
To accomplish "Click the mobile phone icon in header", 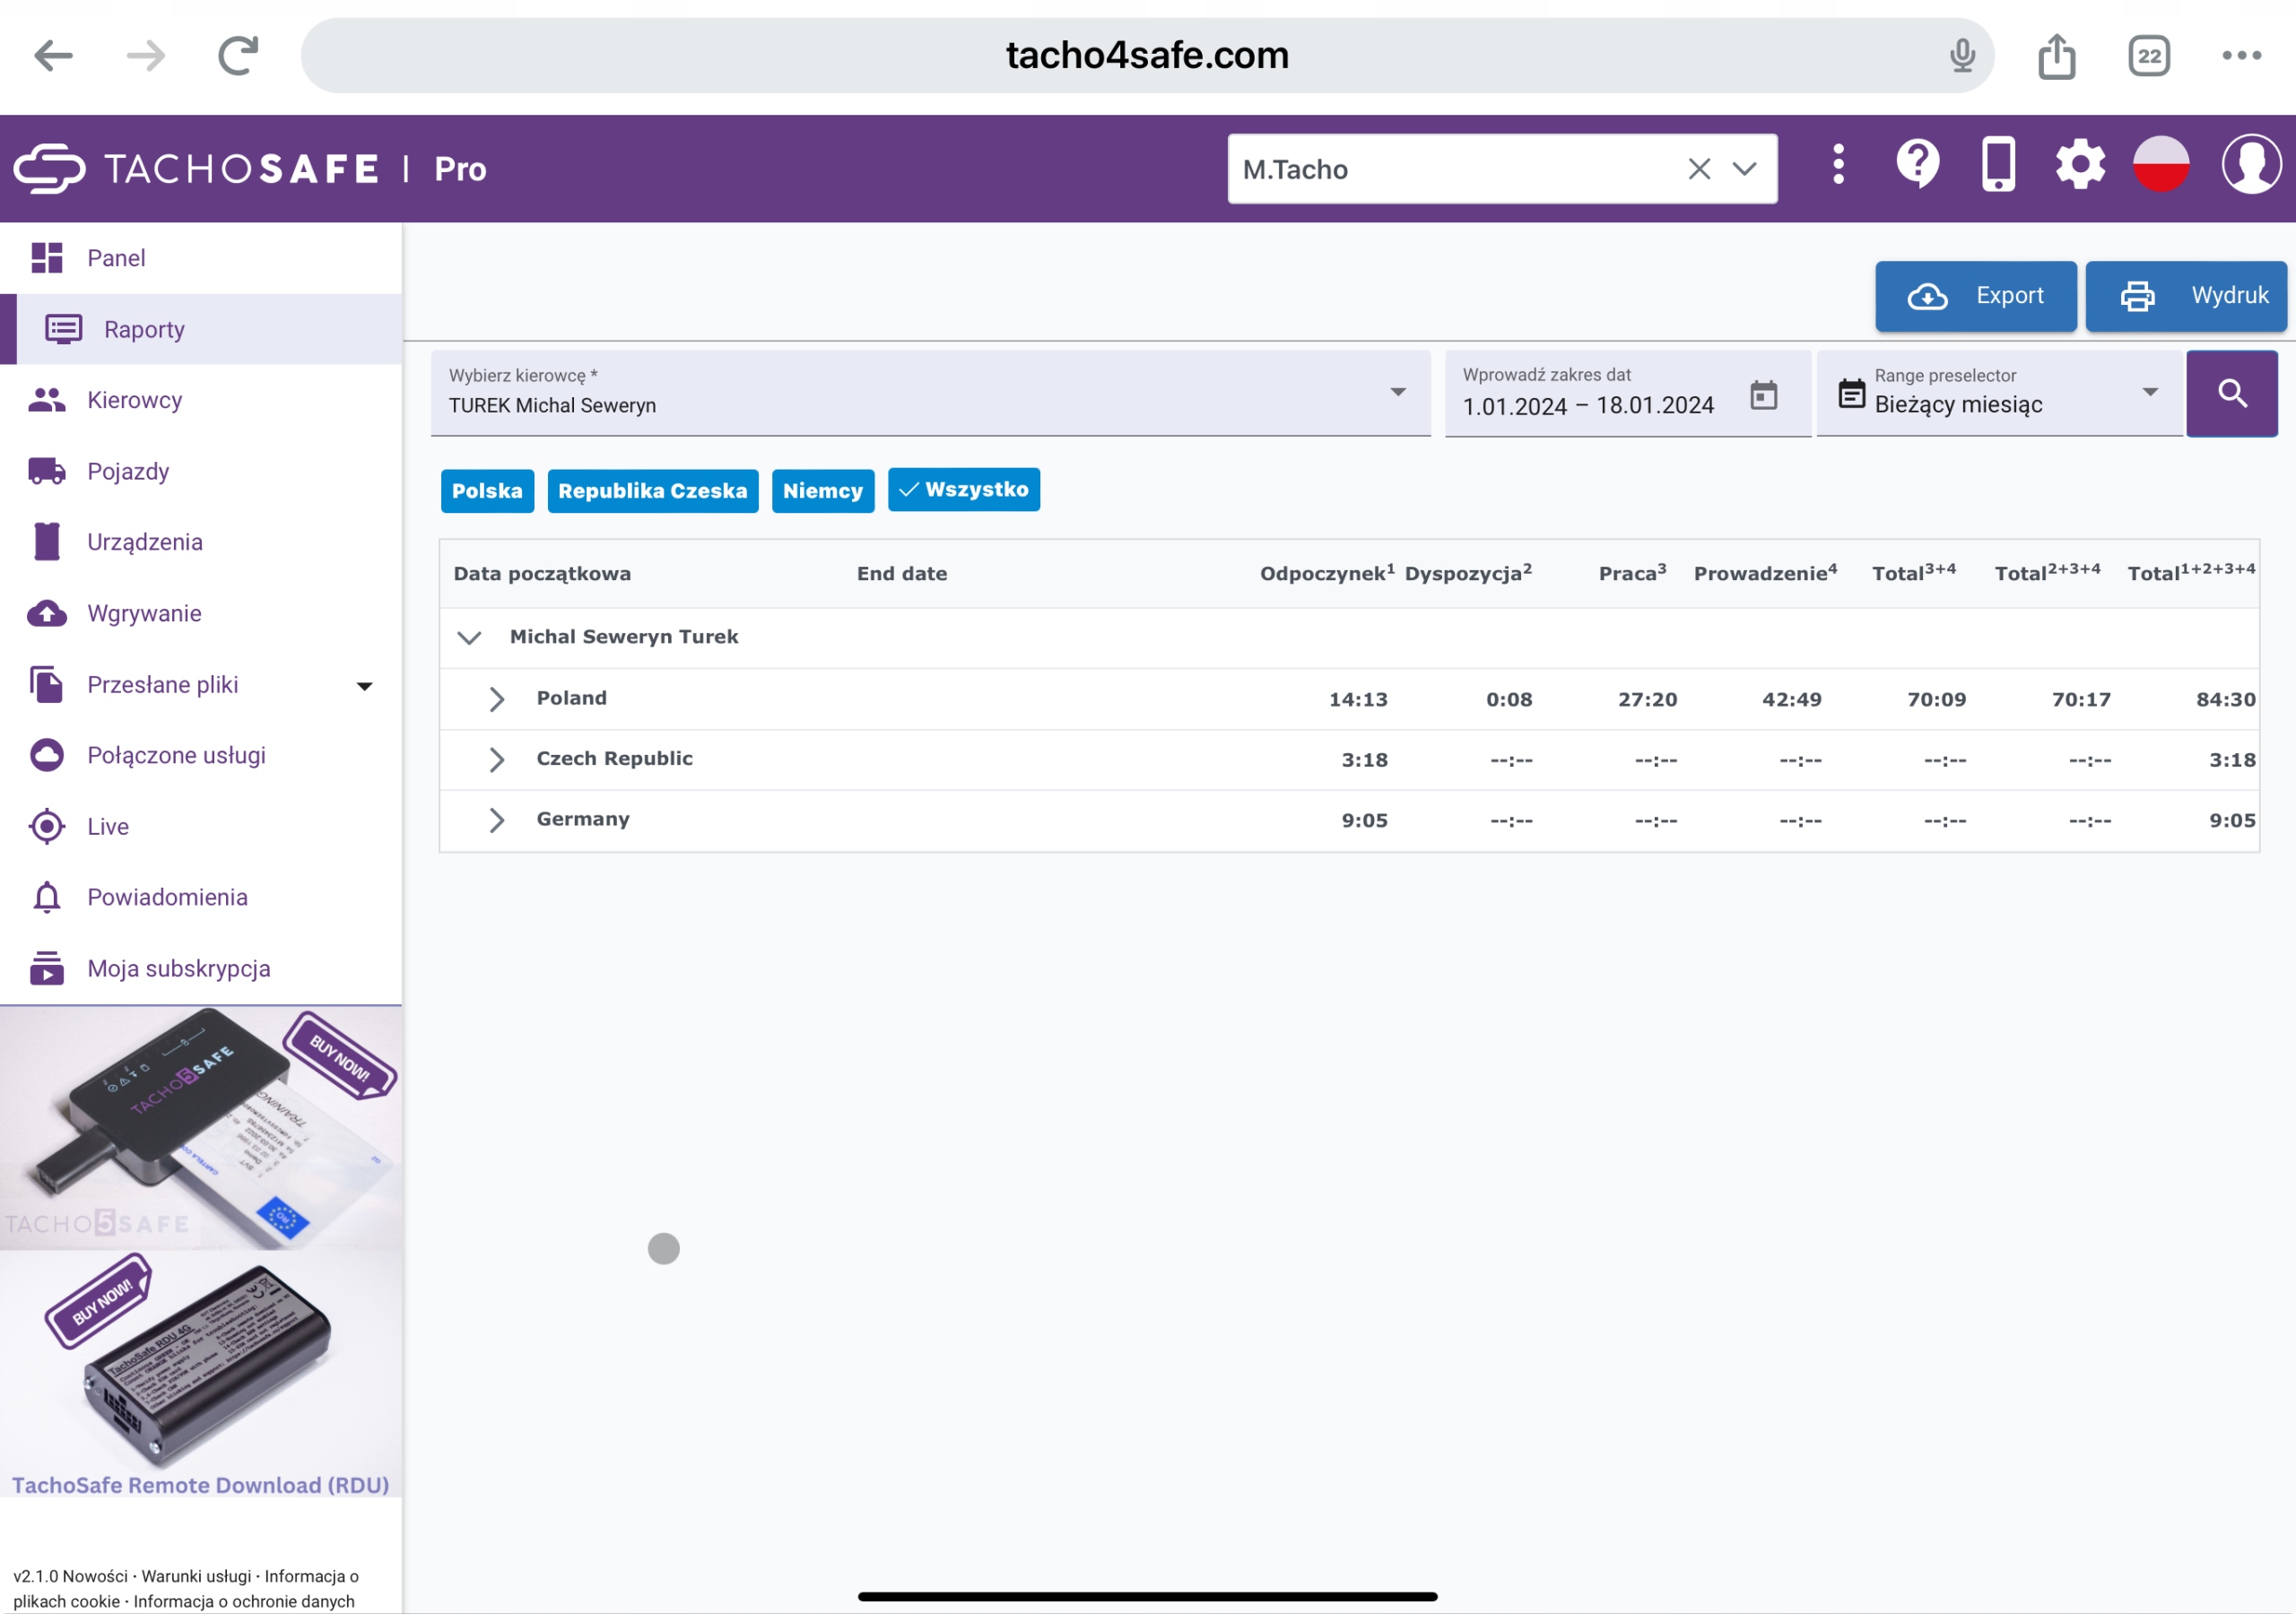I will point(1998,164).
